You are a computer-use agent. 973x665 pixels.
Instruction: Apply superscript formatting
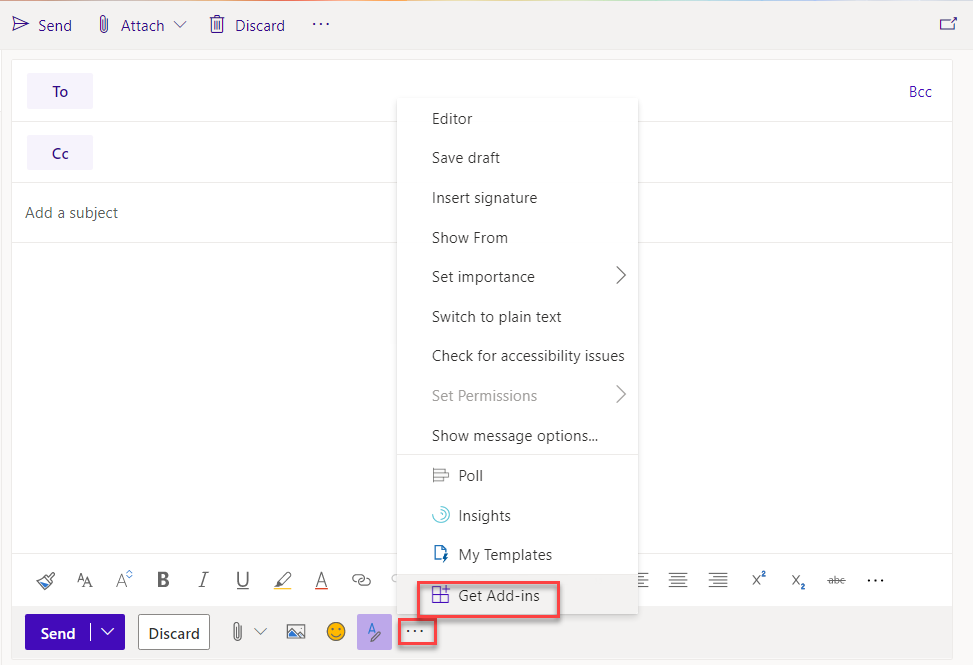[x=758, y=580]
